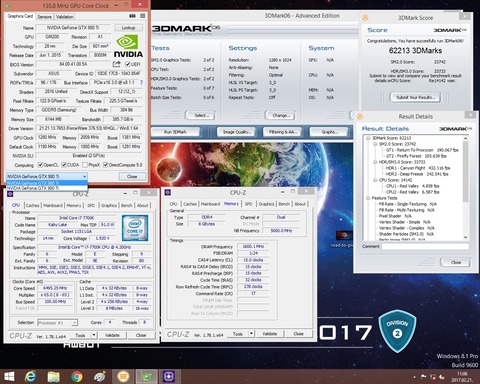Click Result Details scrollbar up arrow
Image resolution: width=480 pixels, height=384 pixels.
465,138
